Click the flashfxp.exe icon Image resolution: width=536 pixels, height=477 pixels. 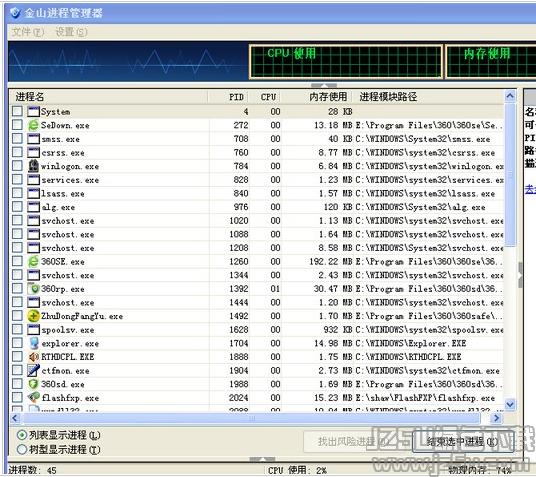coord(33,398)
